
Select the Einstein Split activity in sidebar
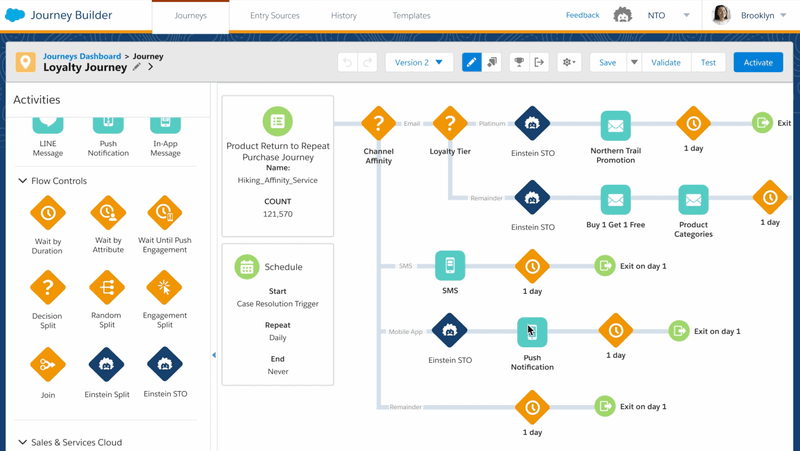(x=106, y=364)
